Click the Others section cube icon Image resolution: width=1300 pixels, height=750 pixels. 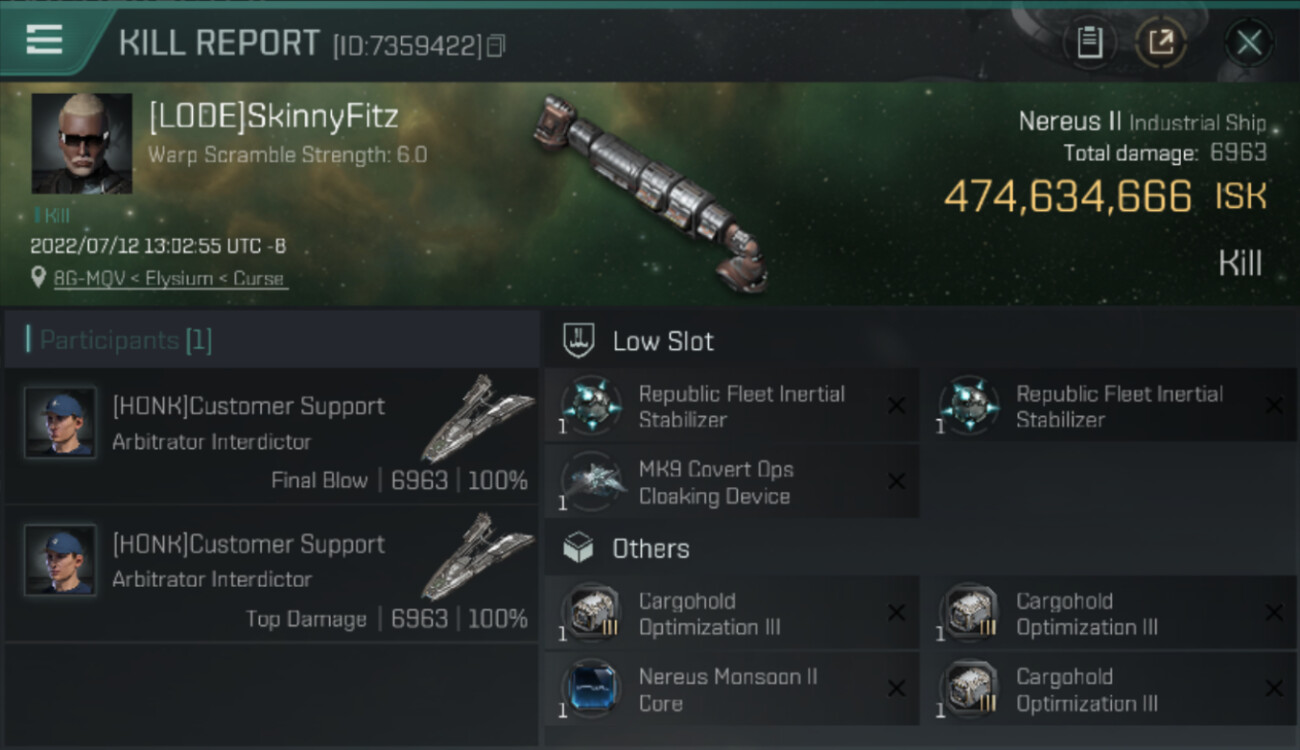click(x=579, y=548)
